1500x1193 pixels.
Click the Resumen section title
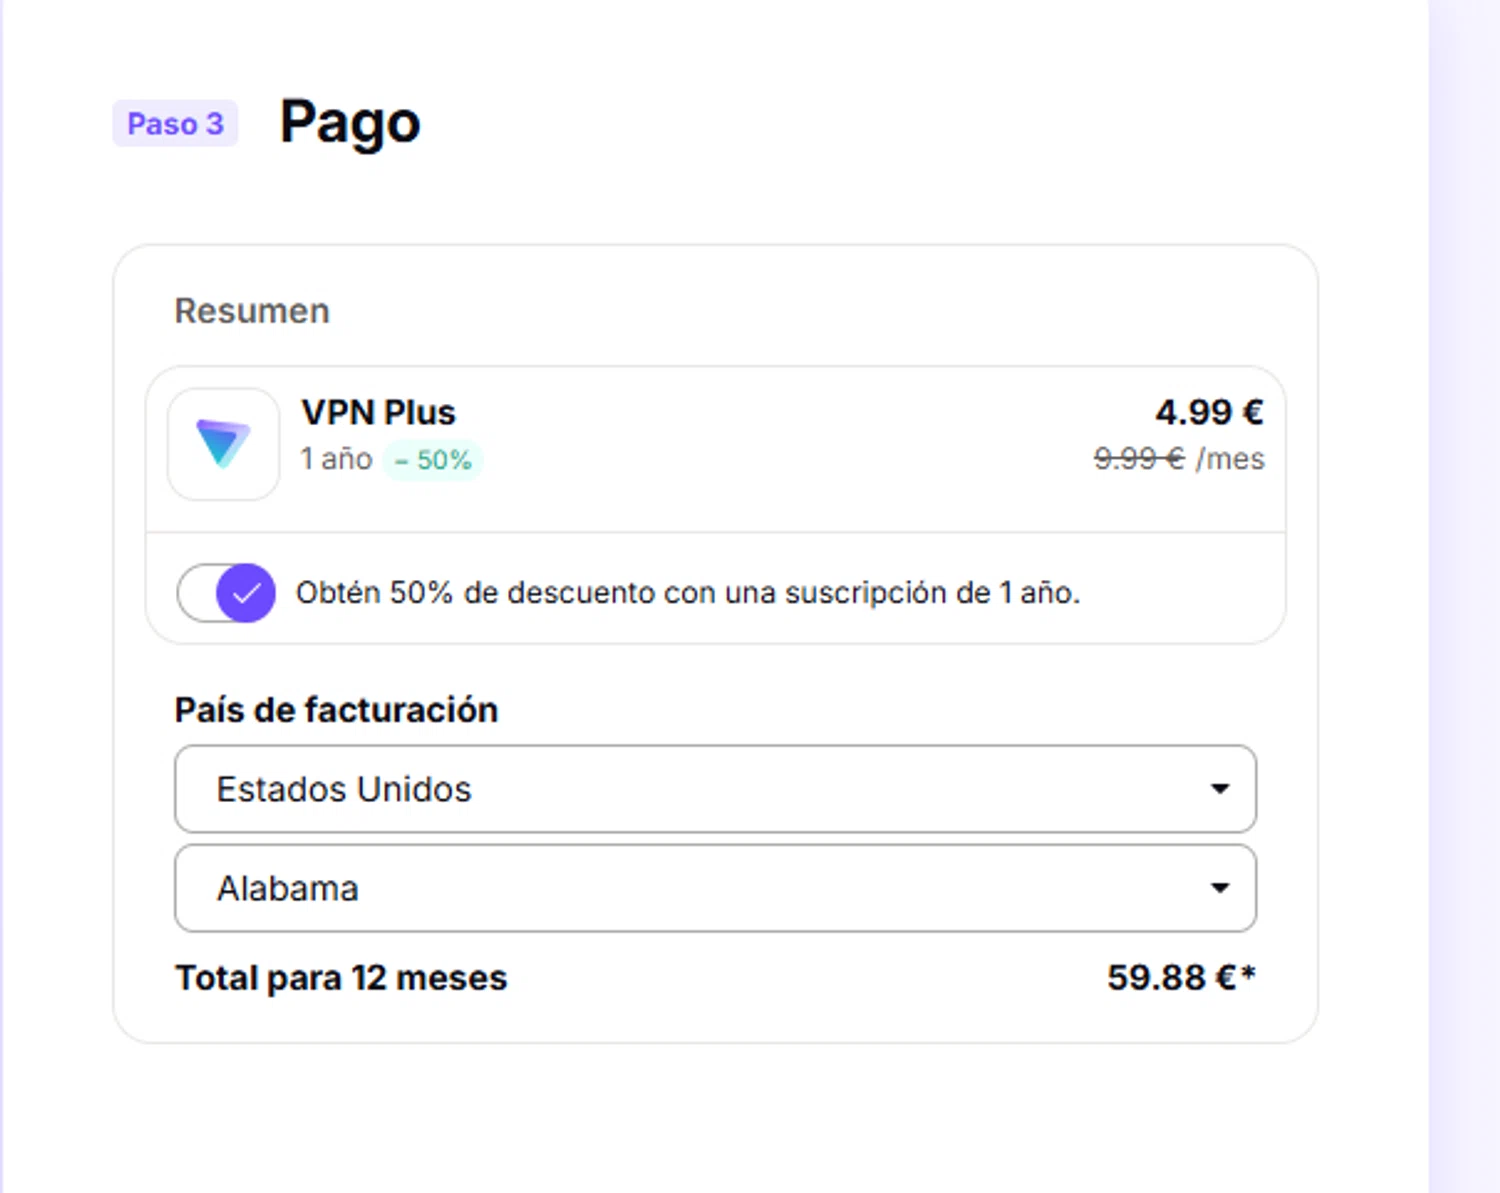(x=252, y=311)
